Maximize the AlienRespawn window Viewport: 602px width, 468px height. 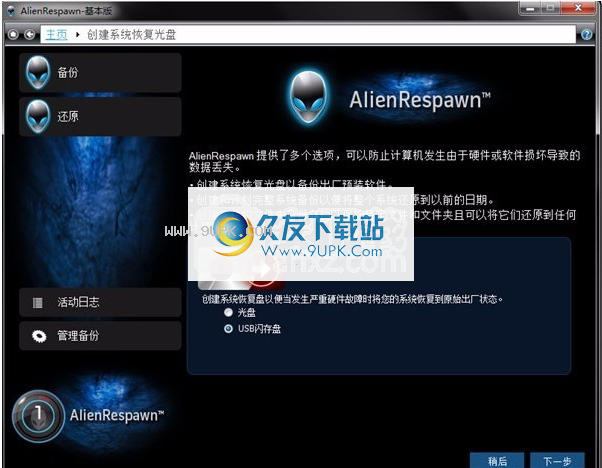coord(551,8)
